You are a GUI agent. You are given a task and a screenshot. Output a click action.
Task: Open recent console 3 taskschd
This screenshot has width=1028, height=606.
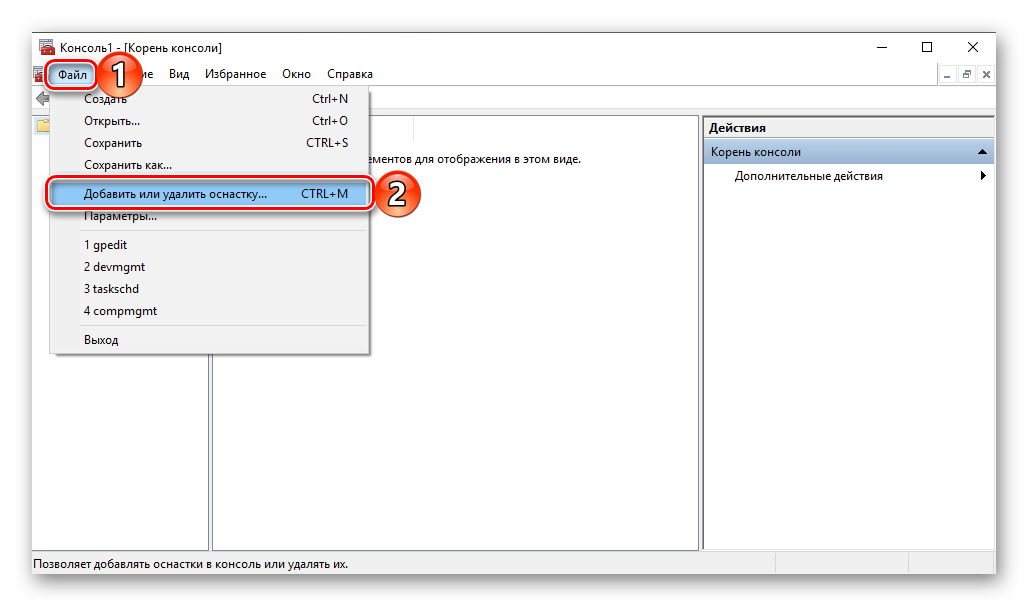pyautogui.click(x=111, y=289)
